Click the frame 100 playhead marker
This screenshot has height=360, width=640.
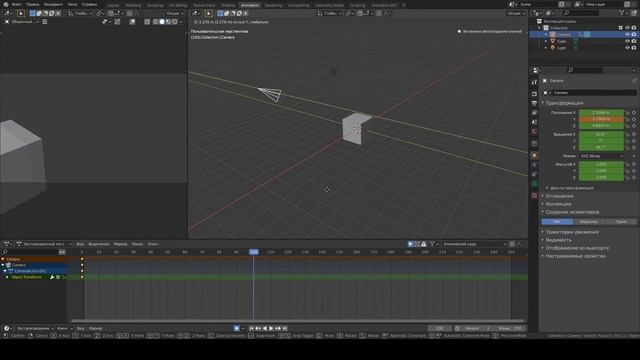tap(253, 252)
